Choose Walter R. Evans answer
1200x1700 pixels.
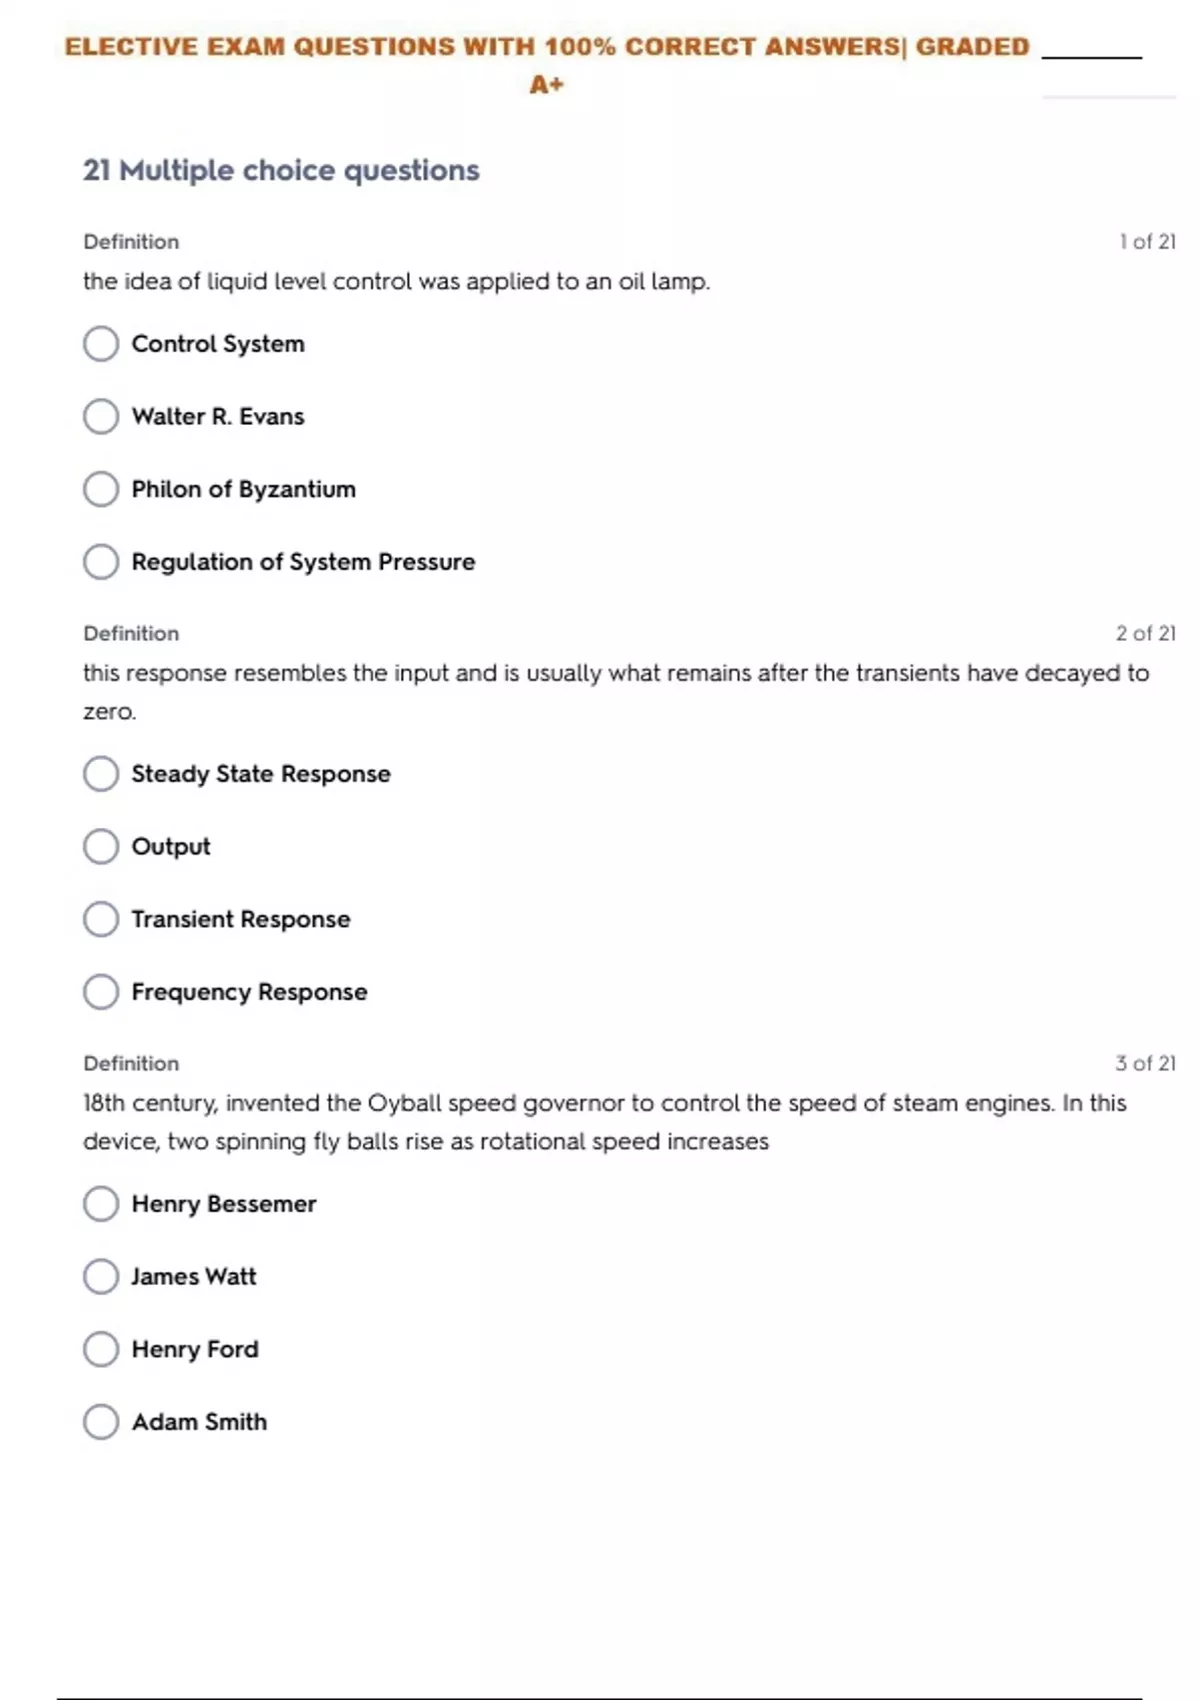click(x=101, y=417)
